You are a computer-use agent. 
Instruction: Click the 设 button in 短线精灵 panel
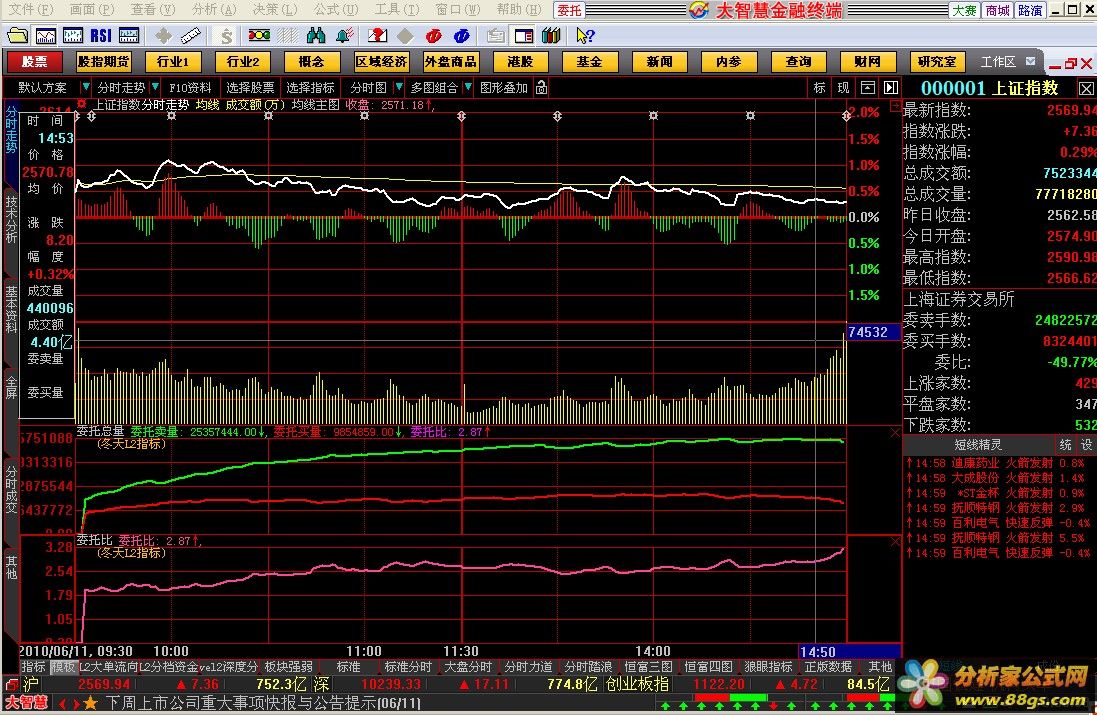[1086, 444]
